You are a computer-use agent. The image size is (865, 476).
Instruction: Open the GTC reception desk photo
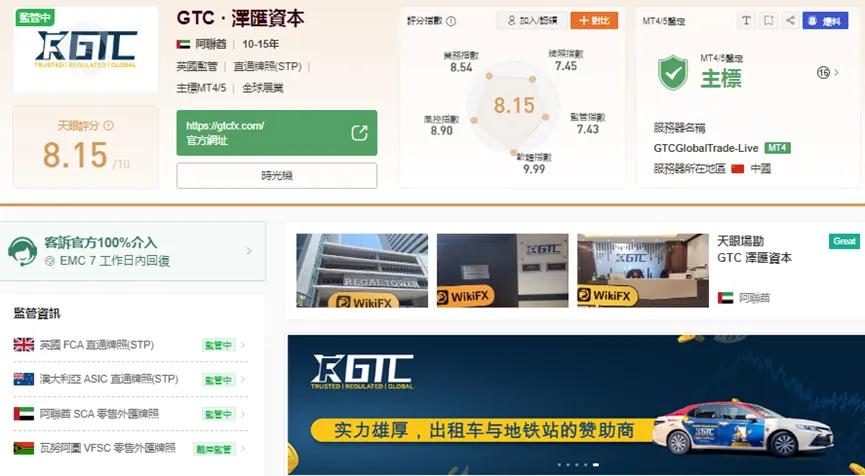643,270
